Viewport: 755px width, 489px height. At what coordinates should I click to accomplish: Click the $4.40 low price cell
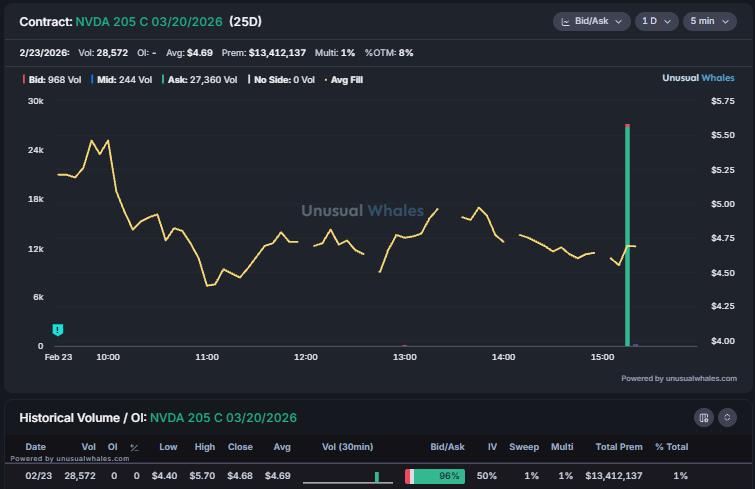click(164, 476)
